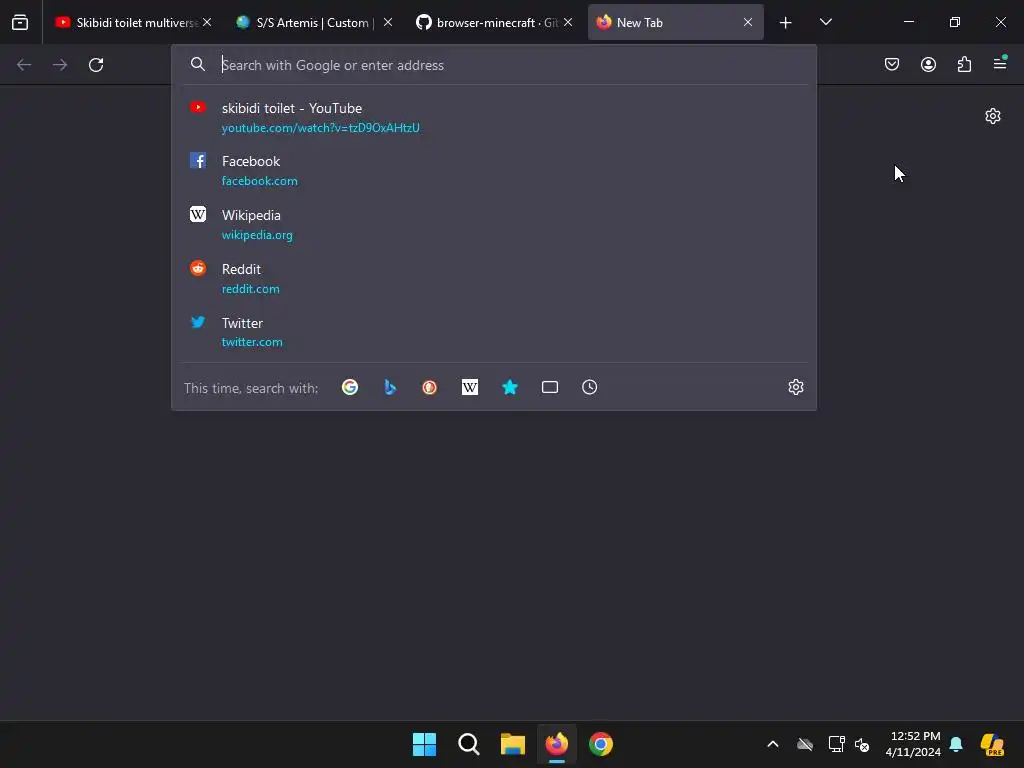Open File Explorer from taskbar
1024x768 pixels.
coord(513,744)
